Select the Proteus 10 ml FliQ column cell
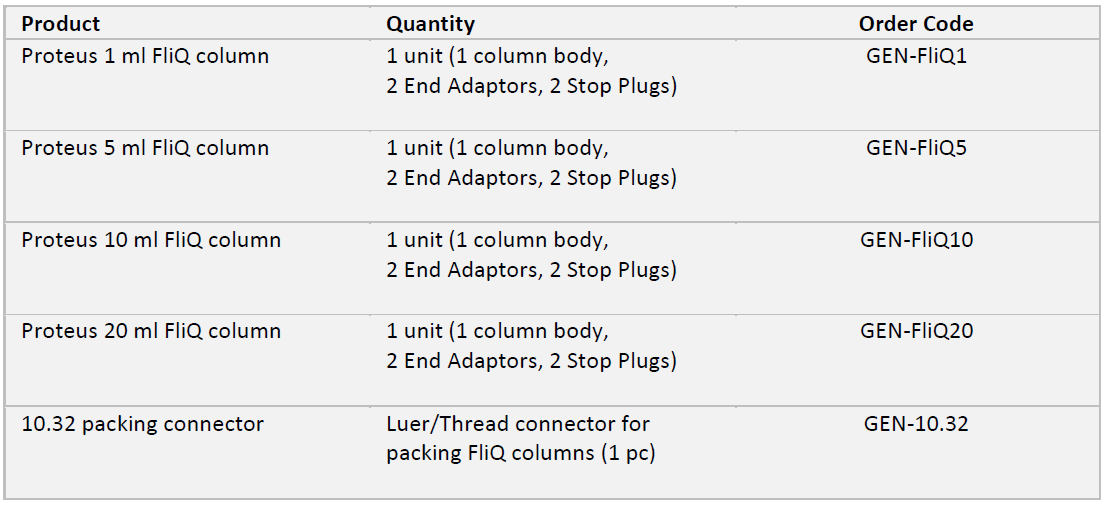1108x507 pixels. (151, 240)
